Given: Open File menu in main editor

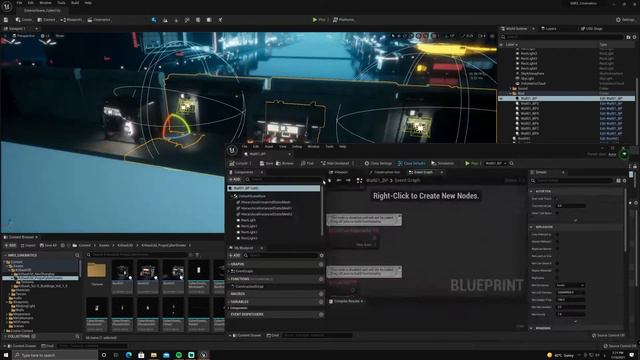Looking at the screenshot, I should [19, 3].
